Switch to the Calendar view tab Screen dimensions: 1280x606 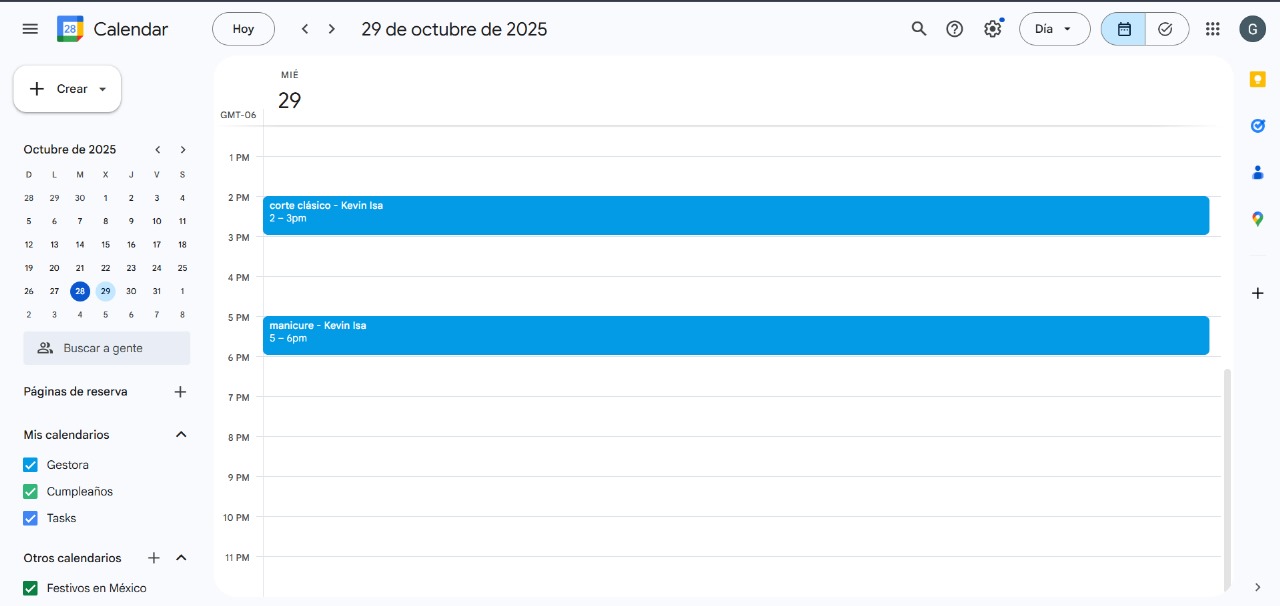tap(1124, 29)
